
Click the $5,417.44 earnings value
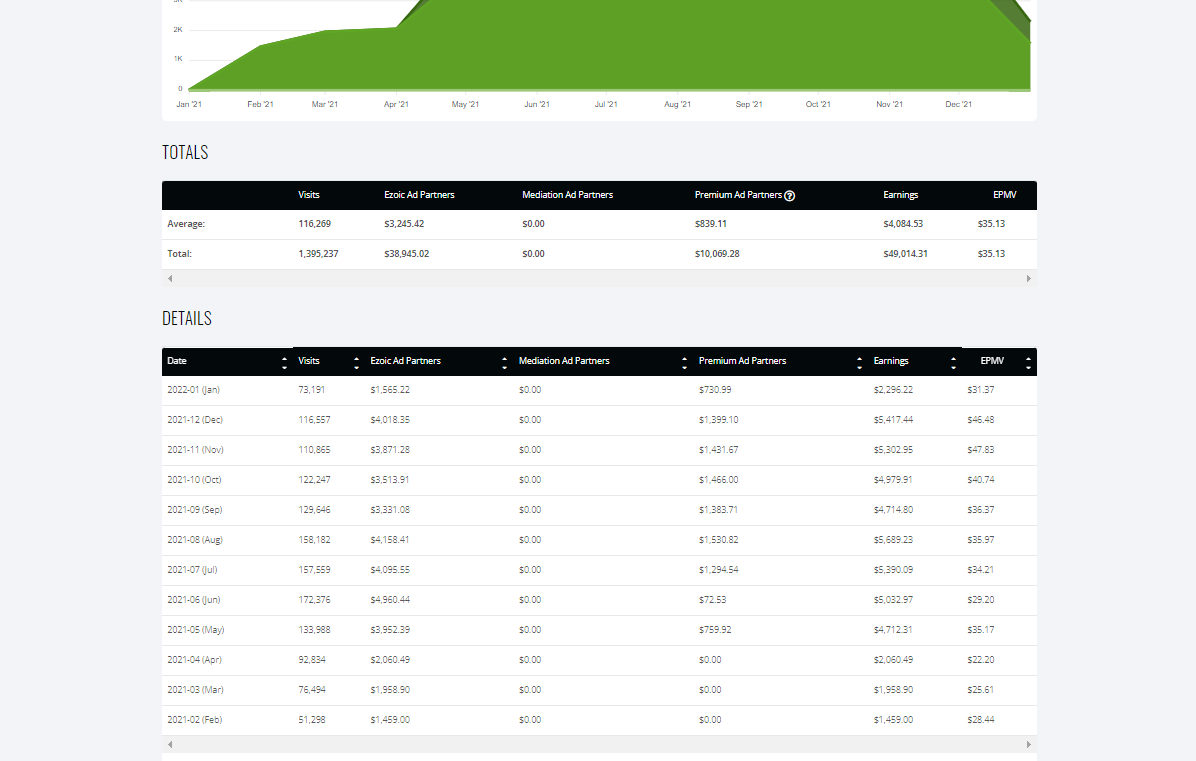[x=893, y=420]
